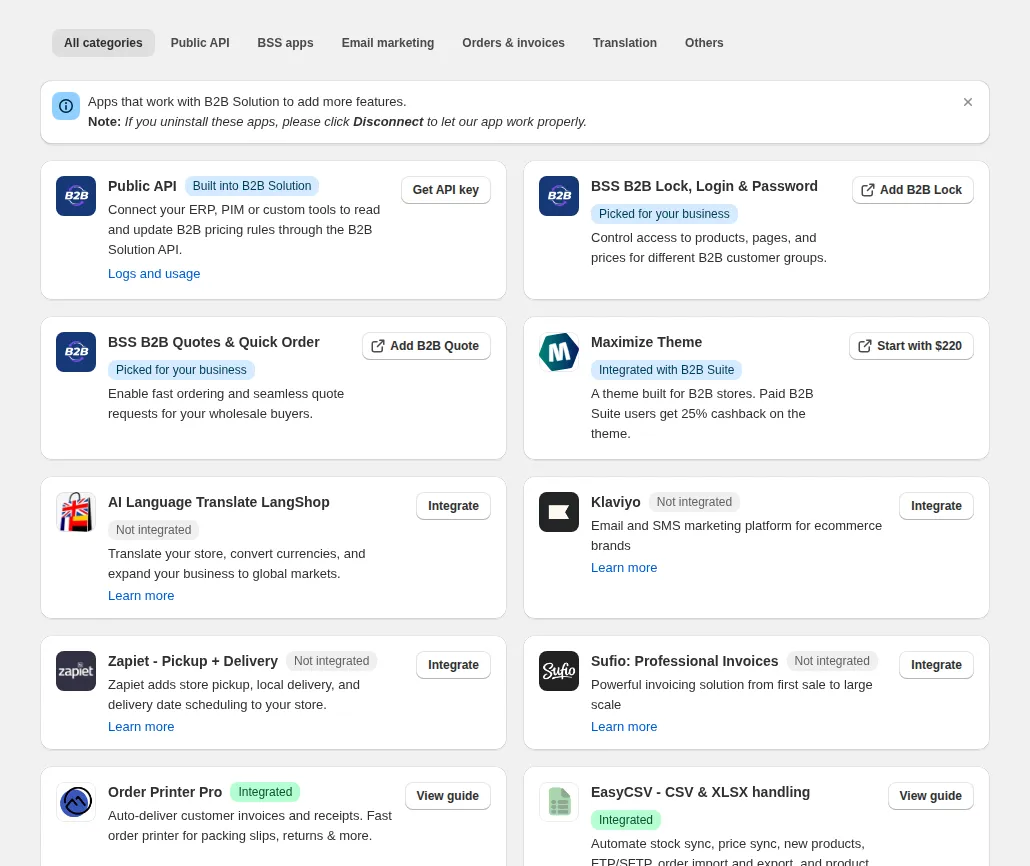Click Sufio: Professional Invoices title
Viewport: 1030px width, 866px height.
pyautogui.click(x=684, y=661)
